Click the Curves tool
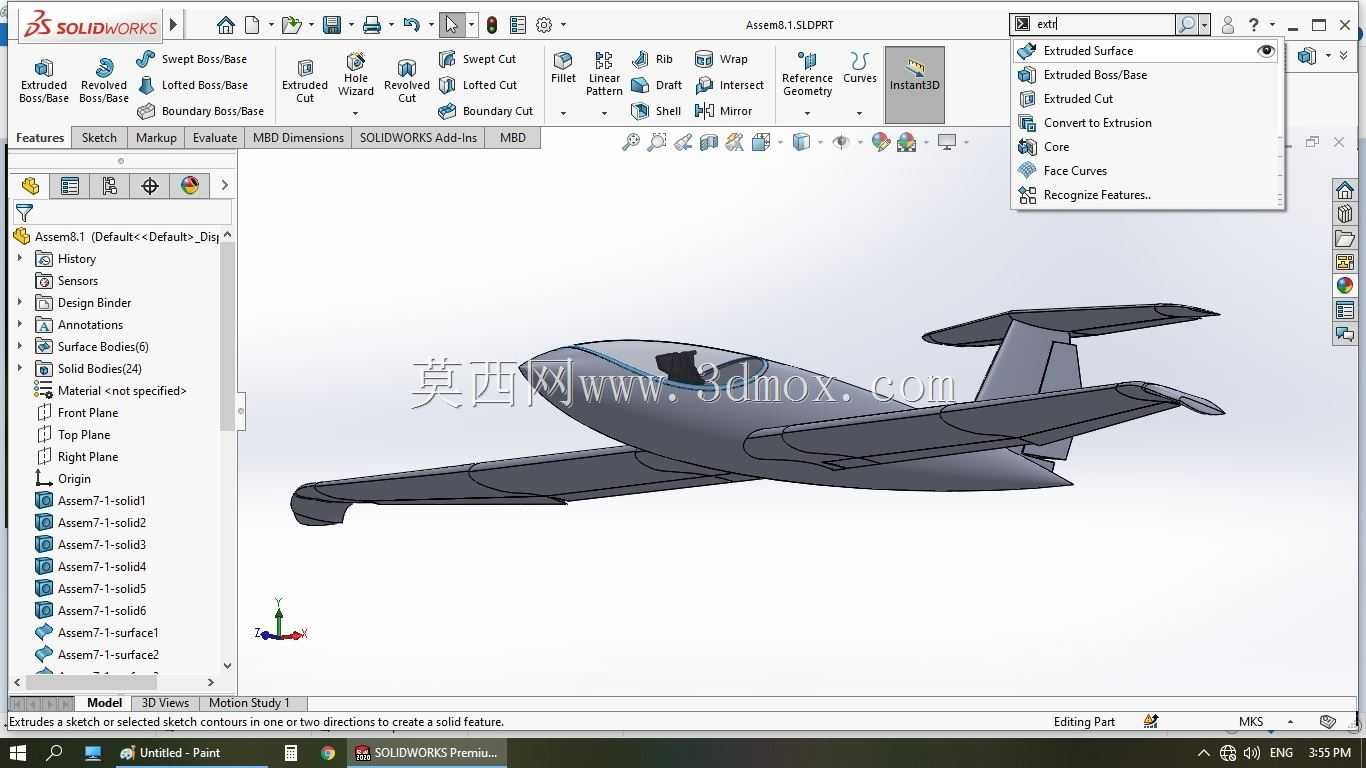Viewport: 1366px width, 768px height. [x=859, y=68]
